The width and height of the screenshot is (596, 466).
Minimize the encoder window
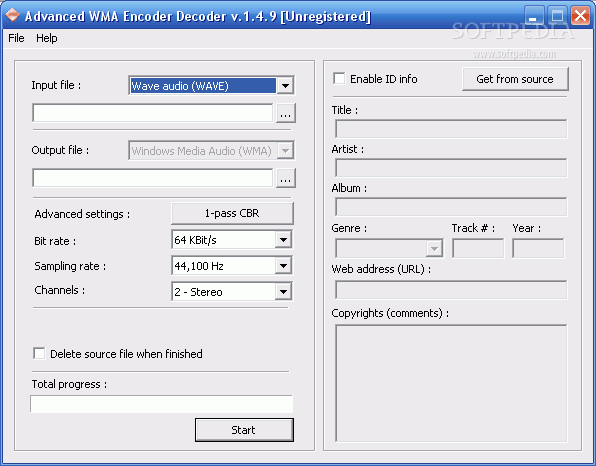[533, 16]
